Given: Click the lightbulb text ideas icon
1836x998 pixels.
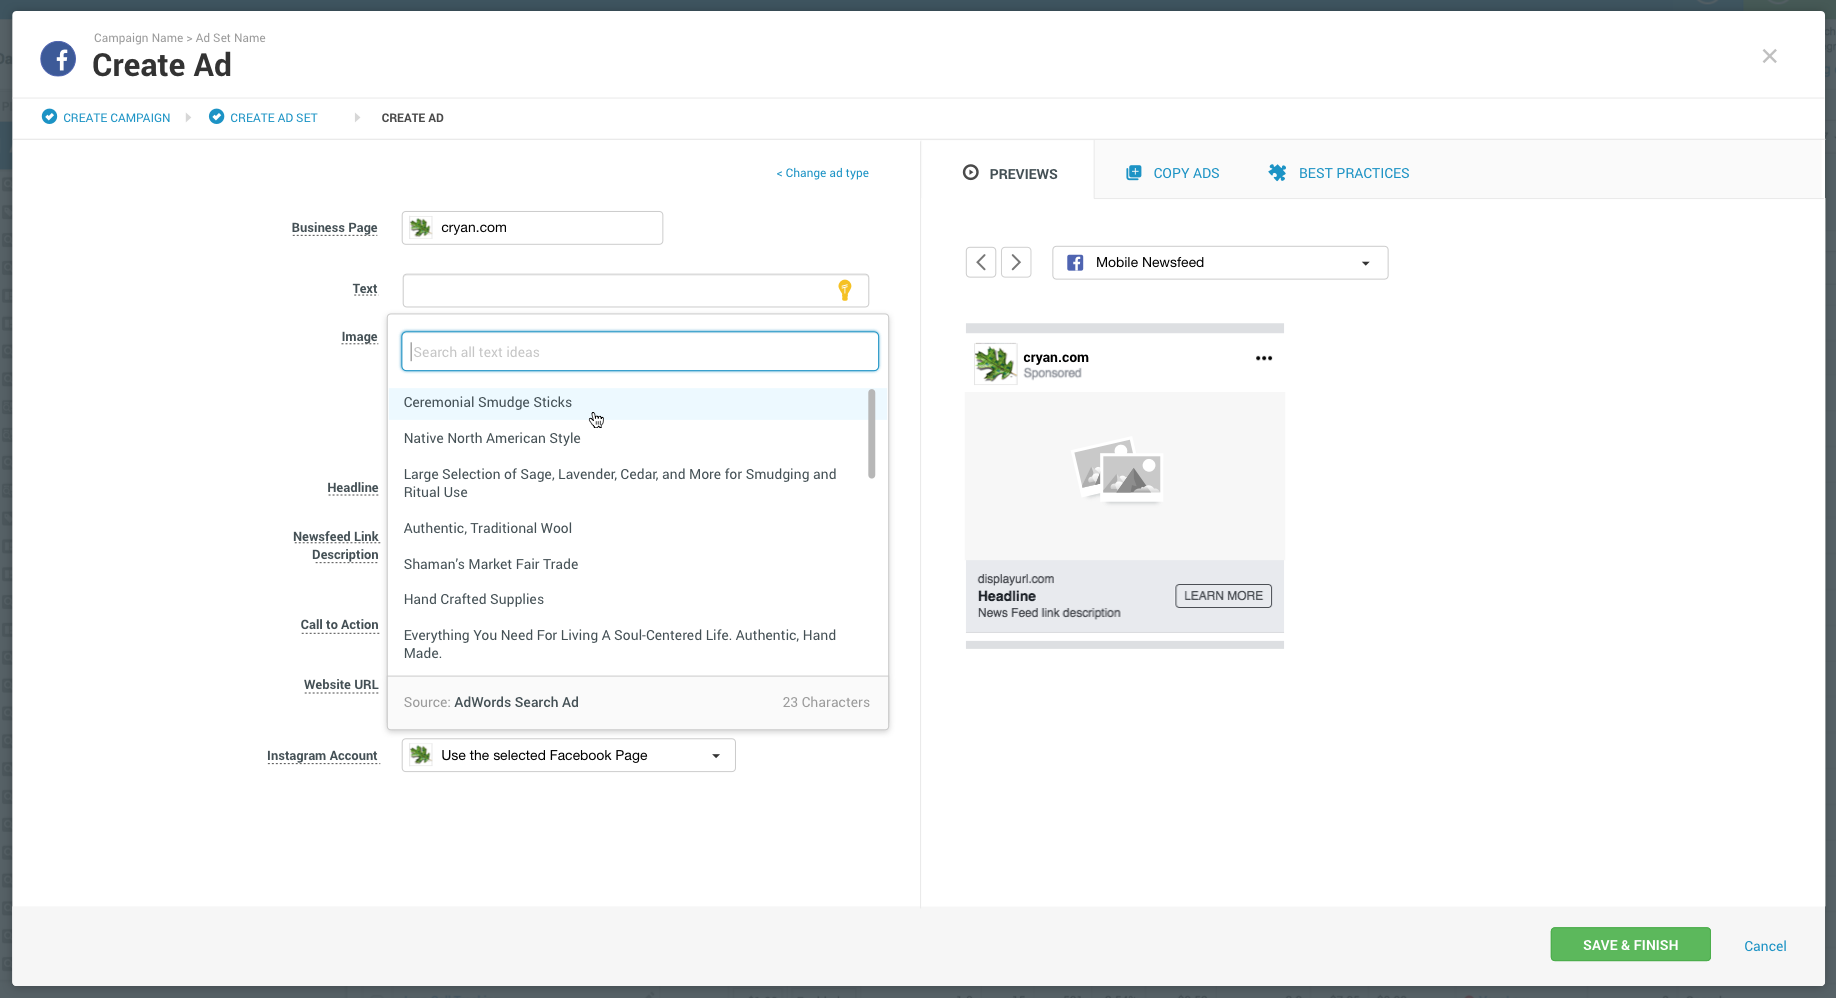Looking at the screenshot, I should 845,290.
